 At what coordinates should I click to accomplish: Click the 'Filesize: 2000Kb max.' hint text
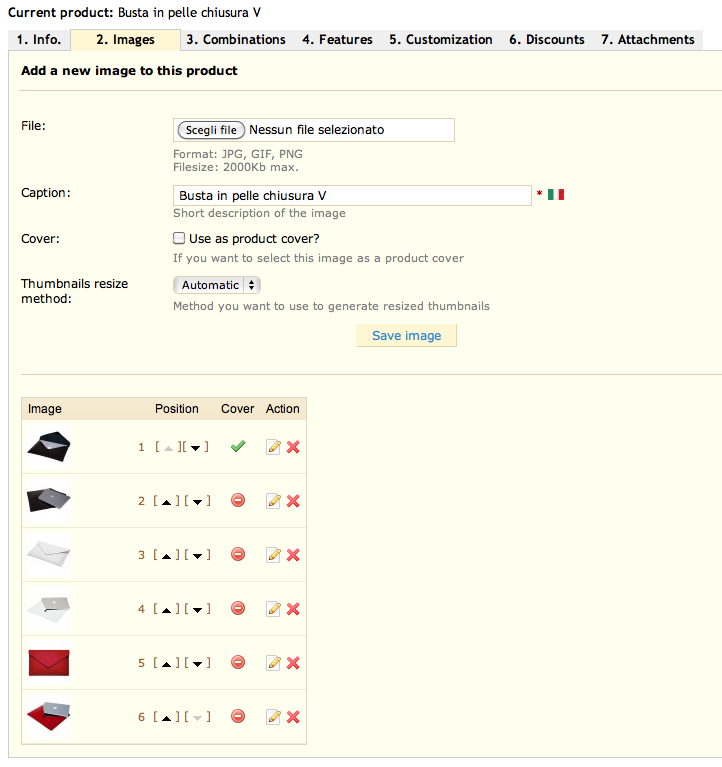tap(236, 167)
